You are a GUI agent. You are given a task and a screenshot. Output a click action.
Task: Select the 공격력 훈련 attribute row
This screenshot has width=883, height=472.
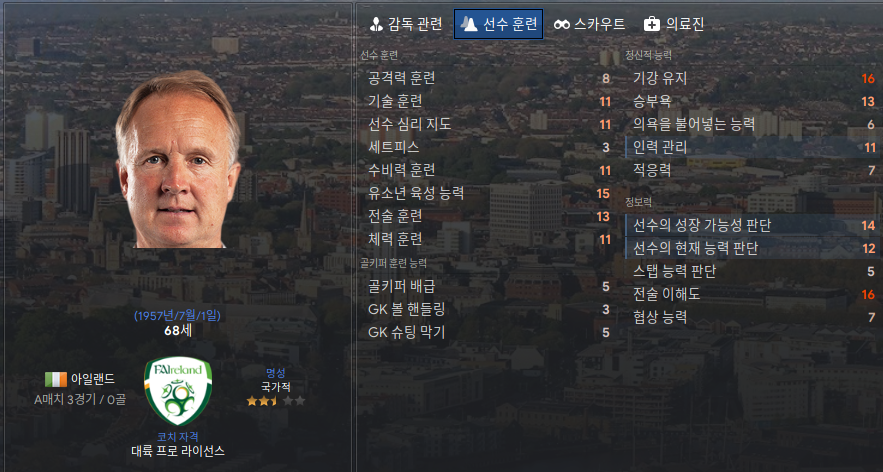click(488, 78)
